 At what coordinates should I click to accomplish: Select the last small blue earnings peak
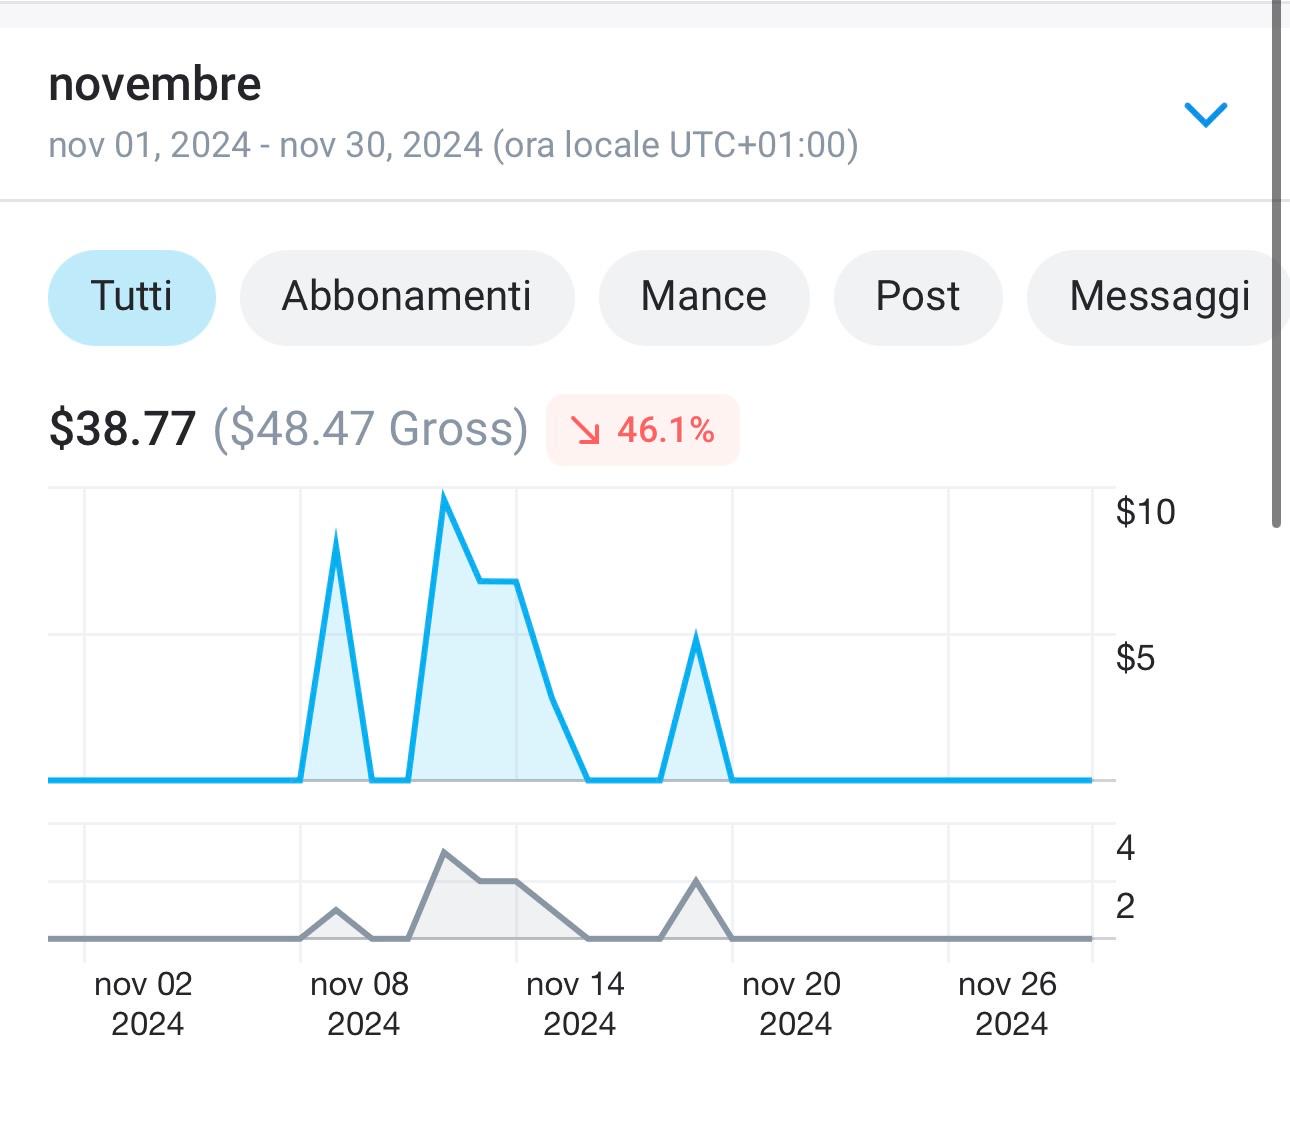pos(696,640)
